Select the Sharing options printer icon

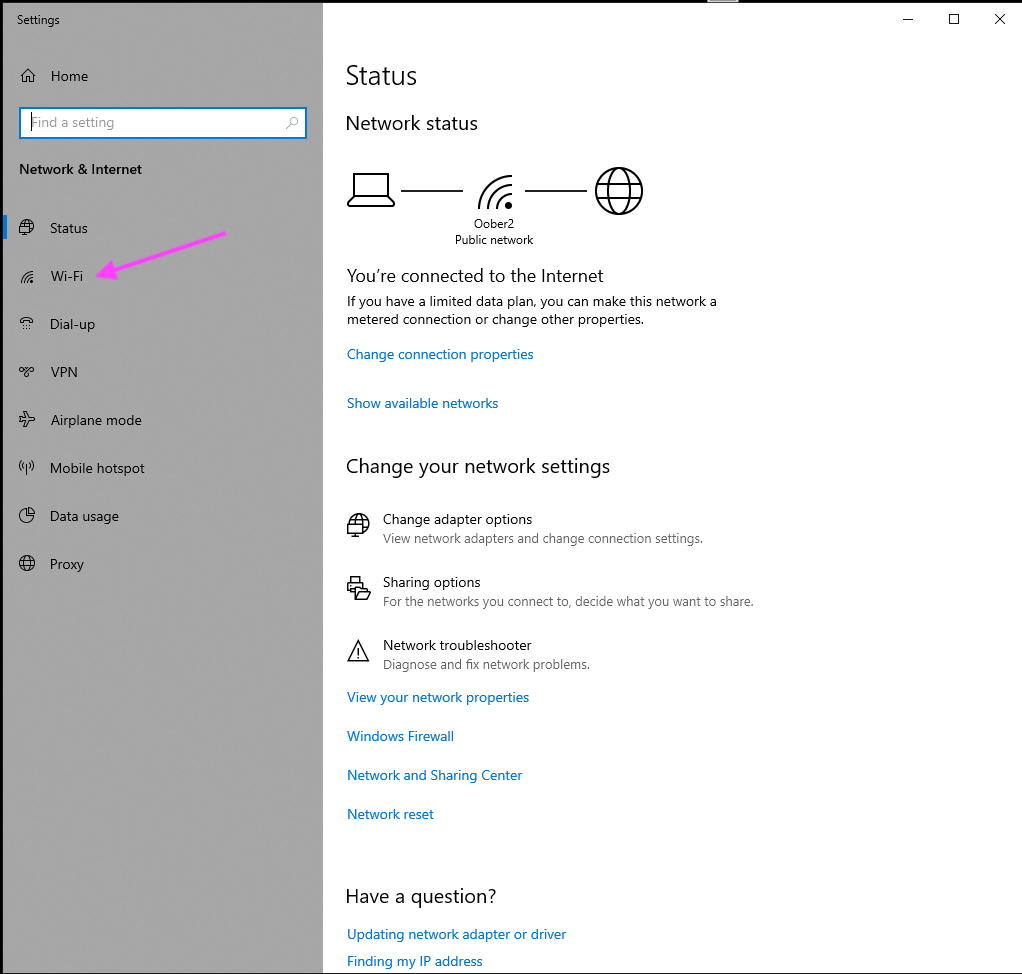click(358, 588)
